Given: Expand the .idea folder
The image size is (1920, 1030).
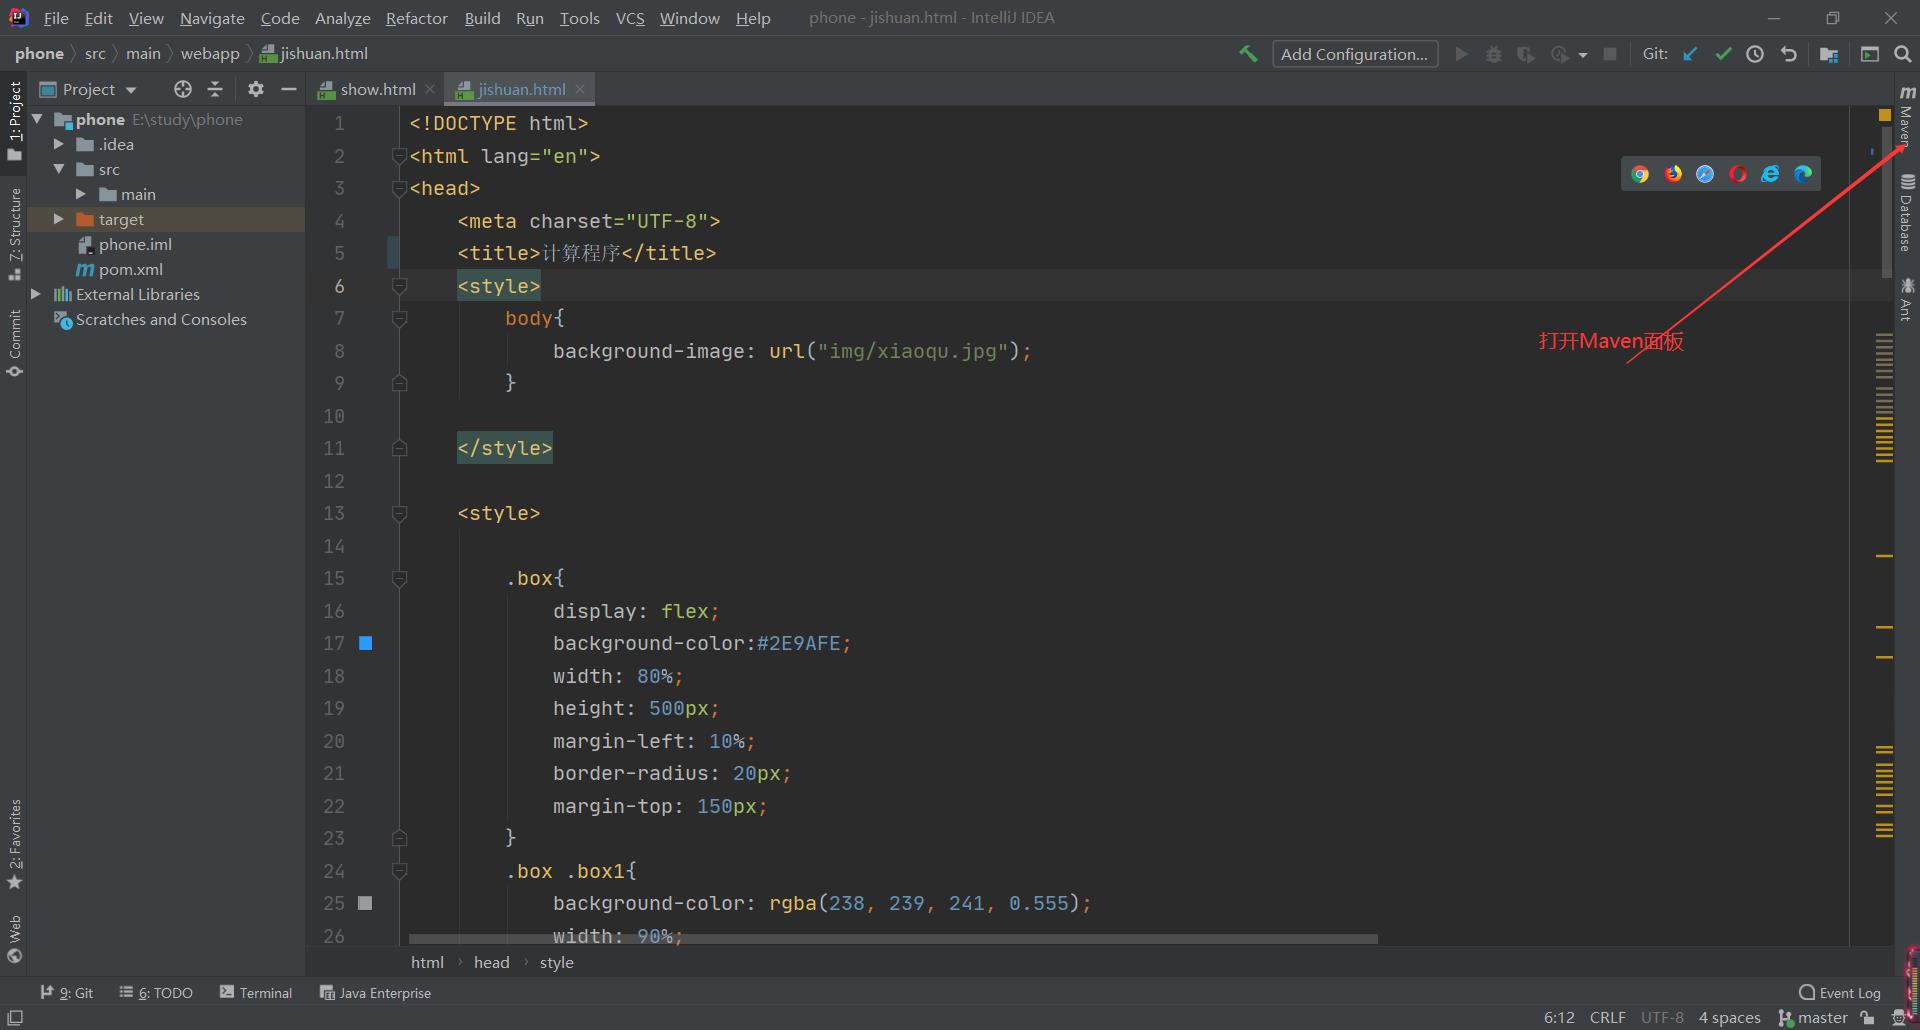Looking at the screenshot, I should [58, 144].
